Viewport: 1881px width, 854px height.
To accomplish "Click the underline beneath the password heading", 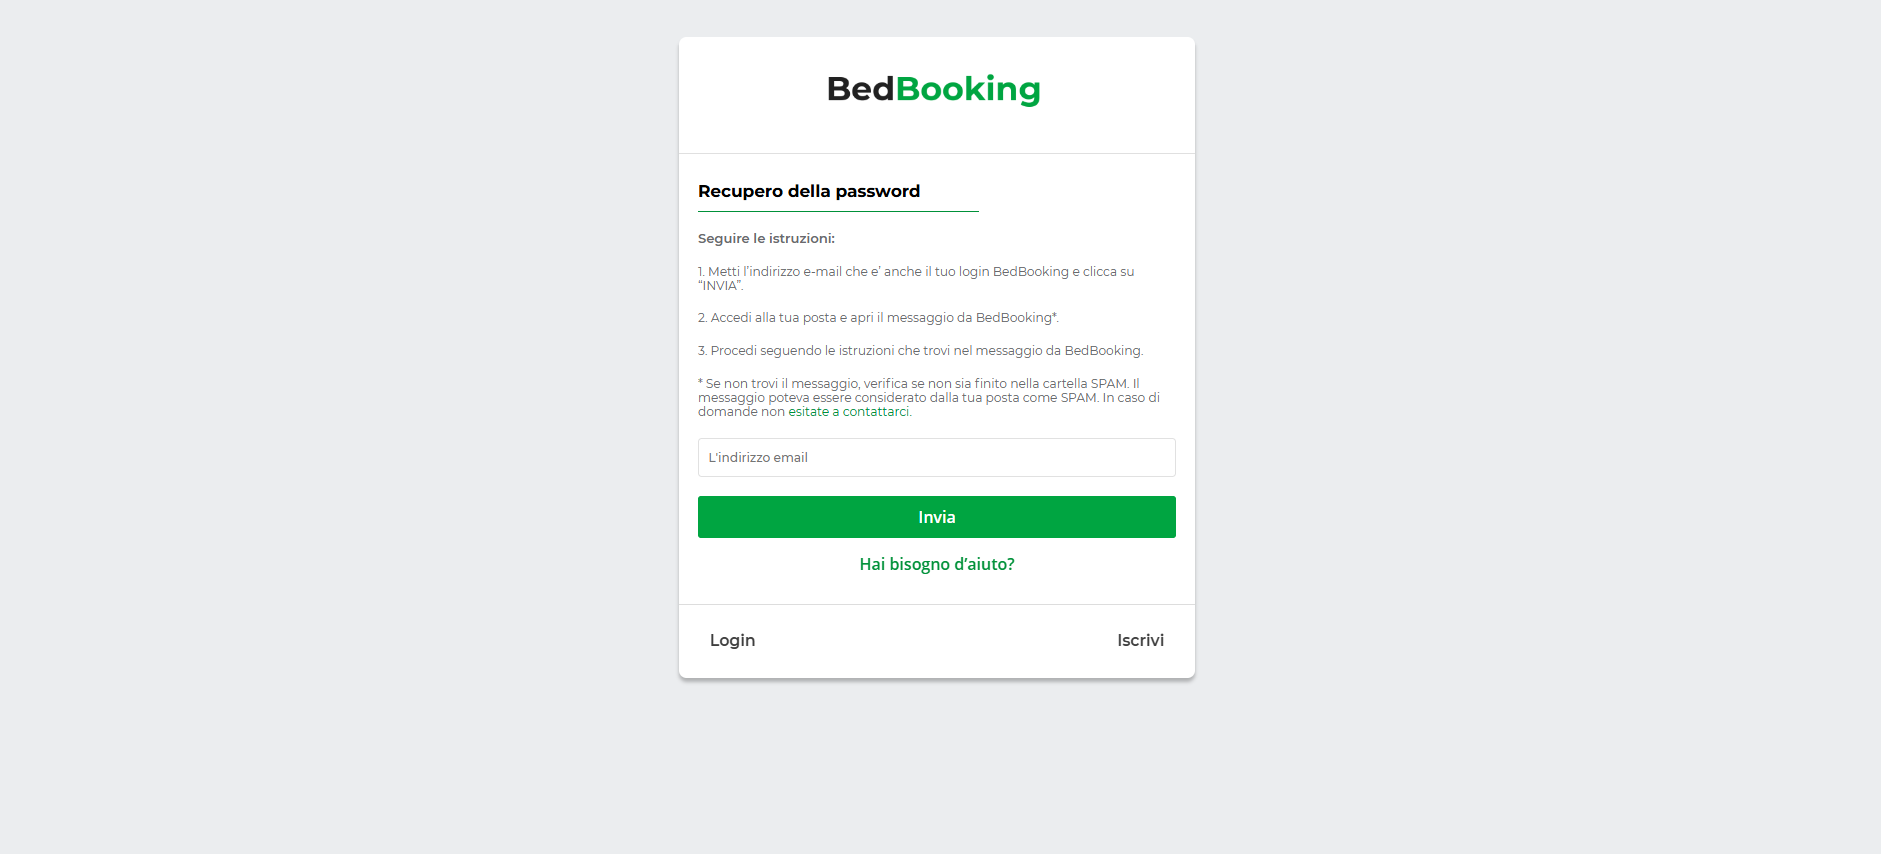I will coord(838,211).
